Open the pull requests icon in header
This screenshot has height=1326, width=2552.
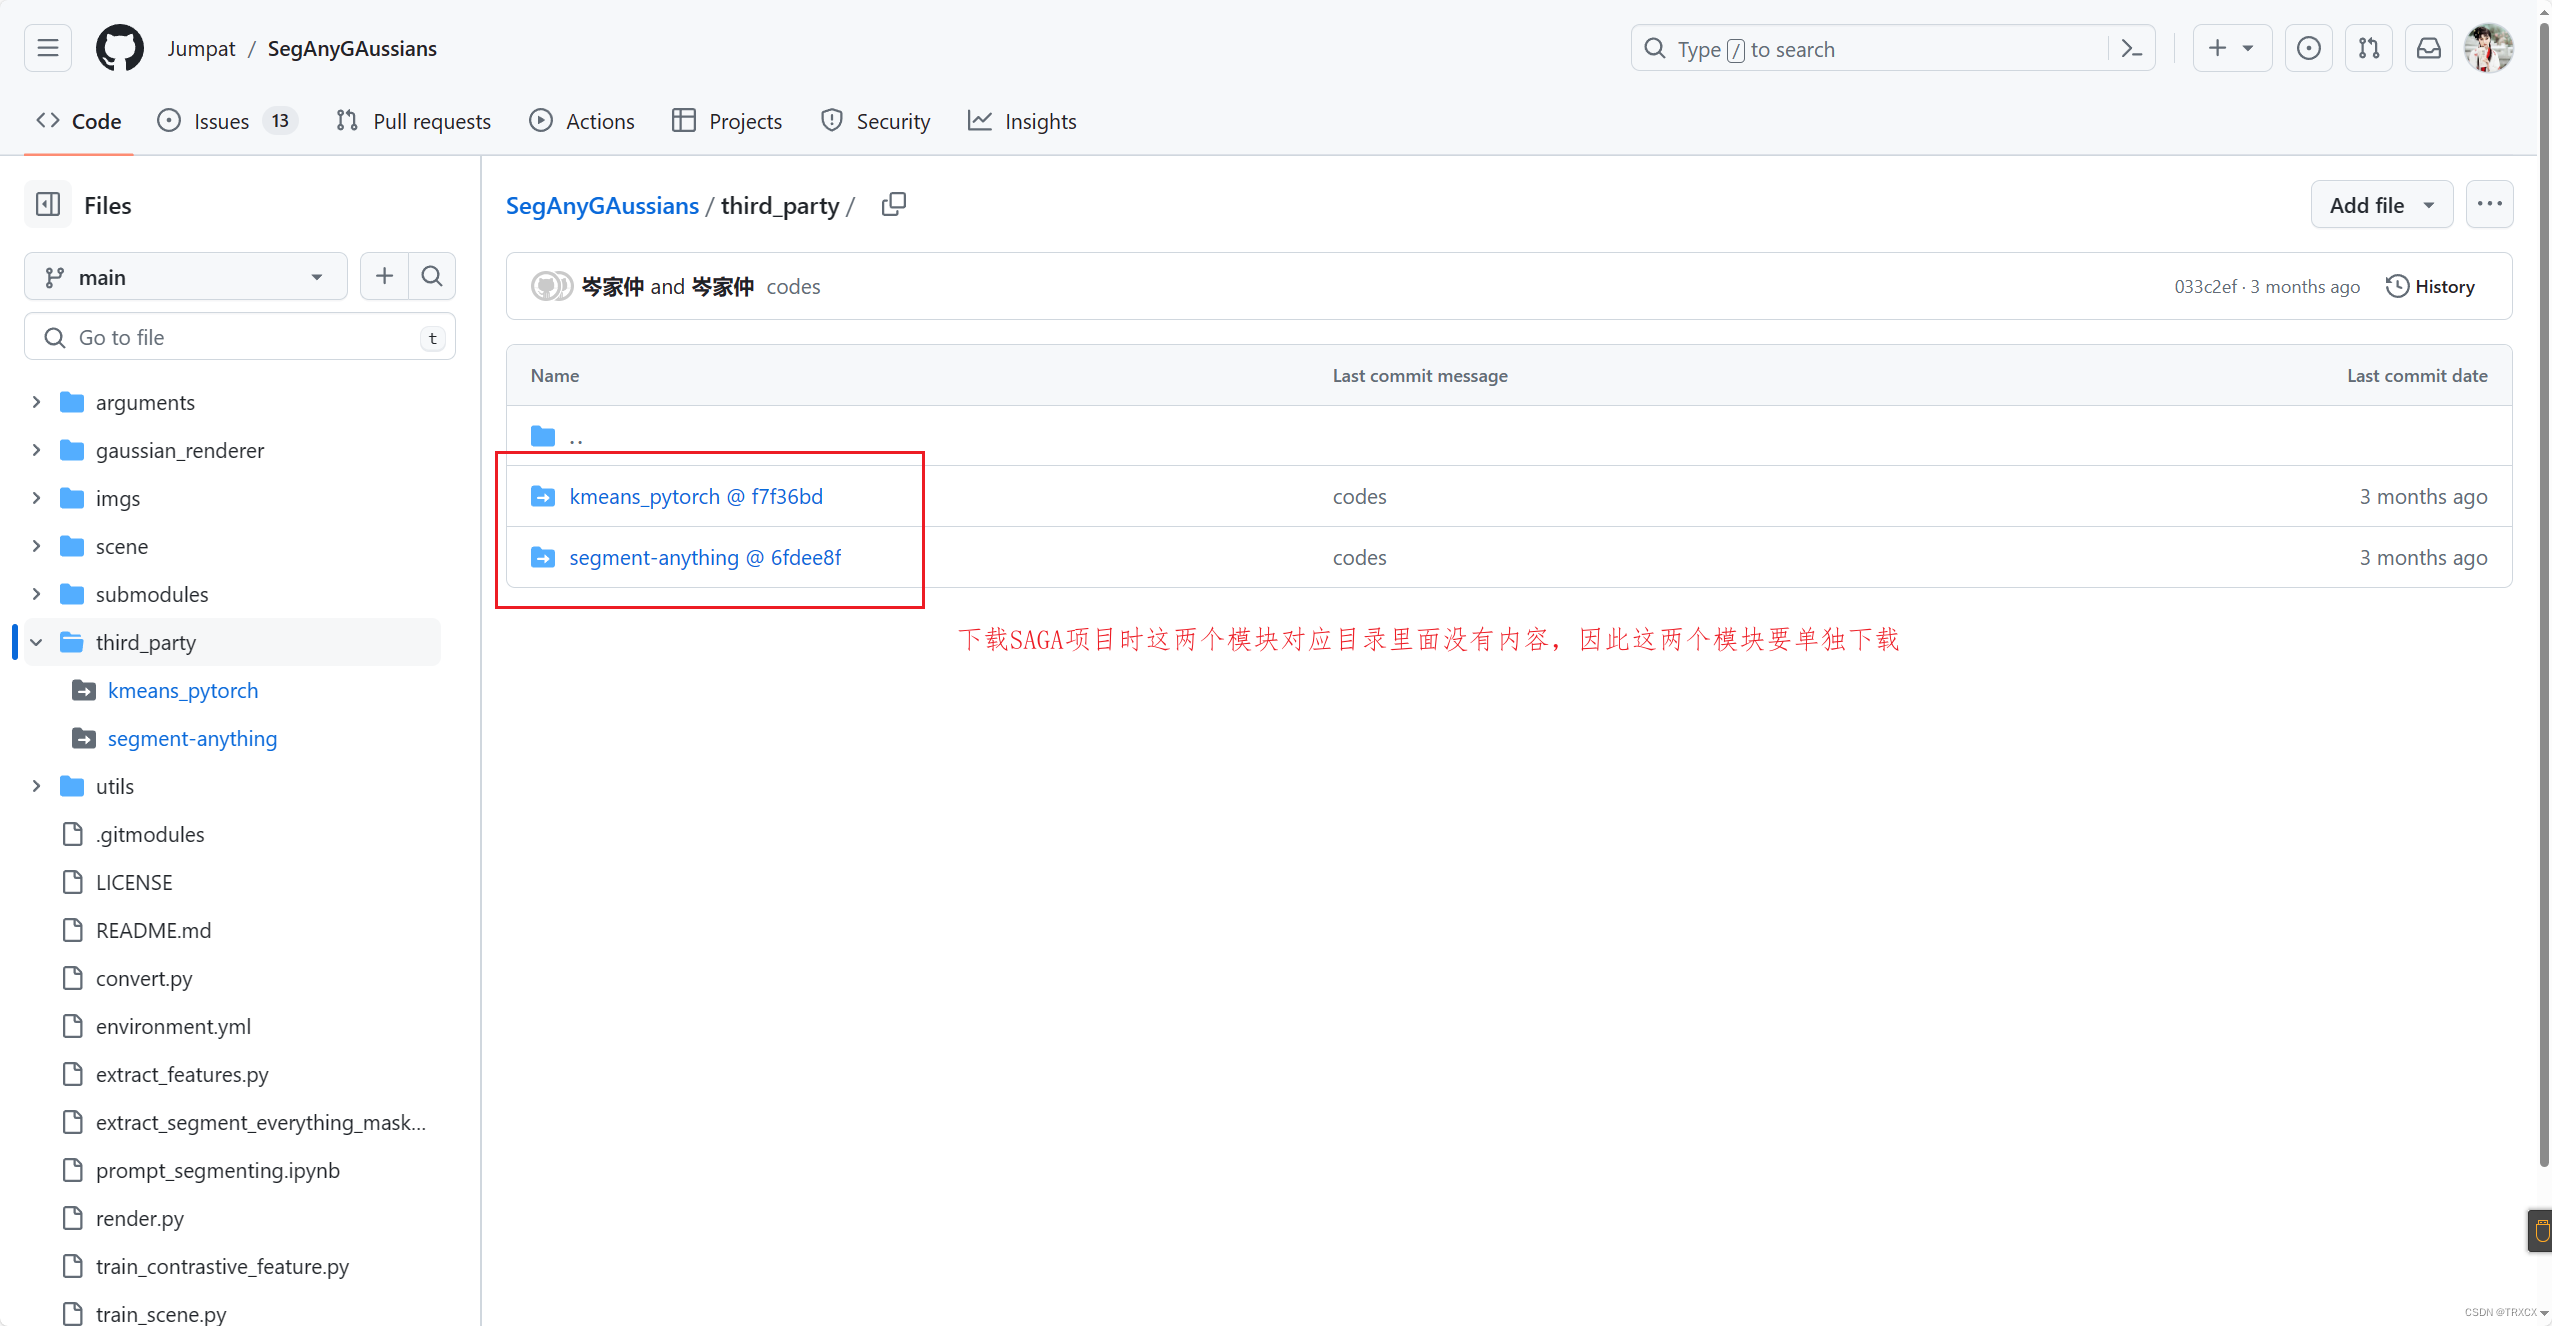coord(2368,48)
